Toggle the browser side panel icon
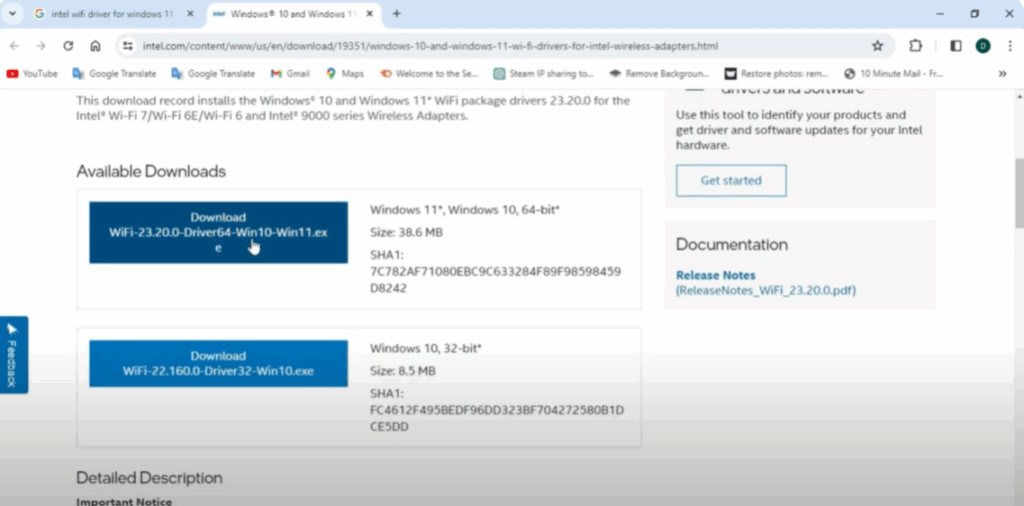The height and width of the screenshot is (506, 1024). (955, 46)
